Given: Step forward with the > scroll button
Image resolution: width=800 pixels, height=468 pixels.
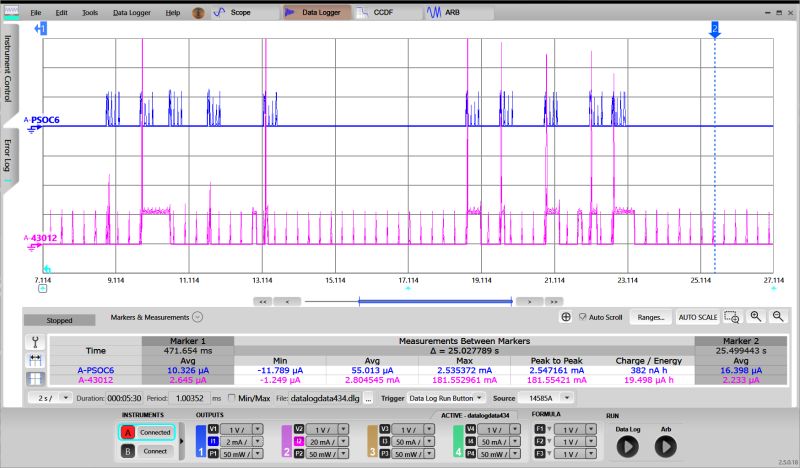Looking at the screenshot, I should tap(529, 302).
